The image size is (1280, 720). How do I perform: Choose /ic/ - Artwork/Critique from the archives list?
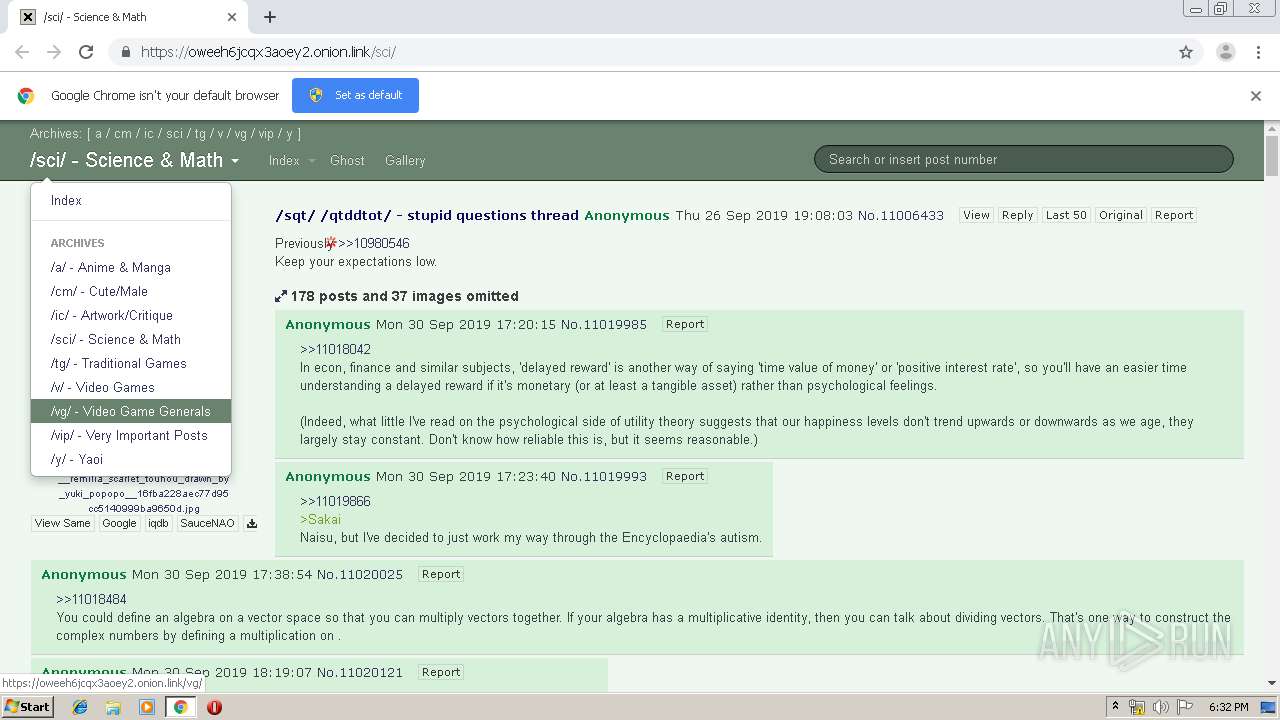[131, 315]
